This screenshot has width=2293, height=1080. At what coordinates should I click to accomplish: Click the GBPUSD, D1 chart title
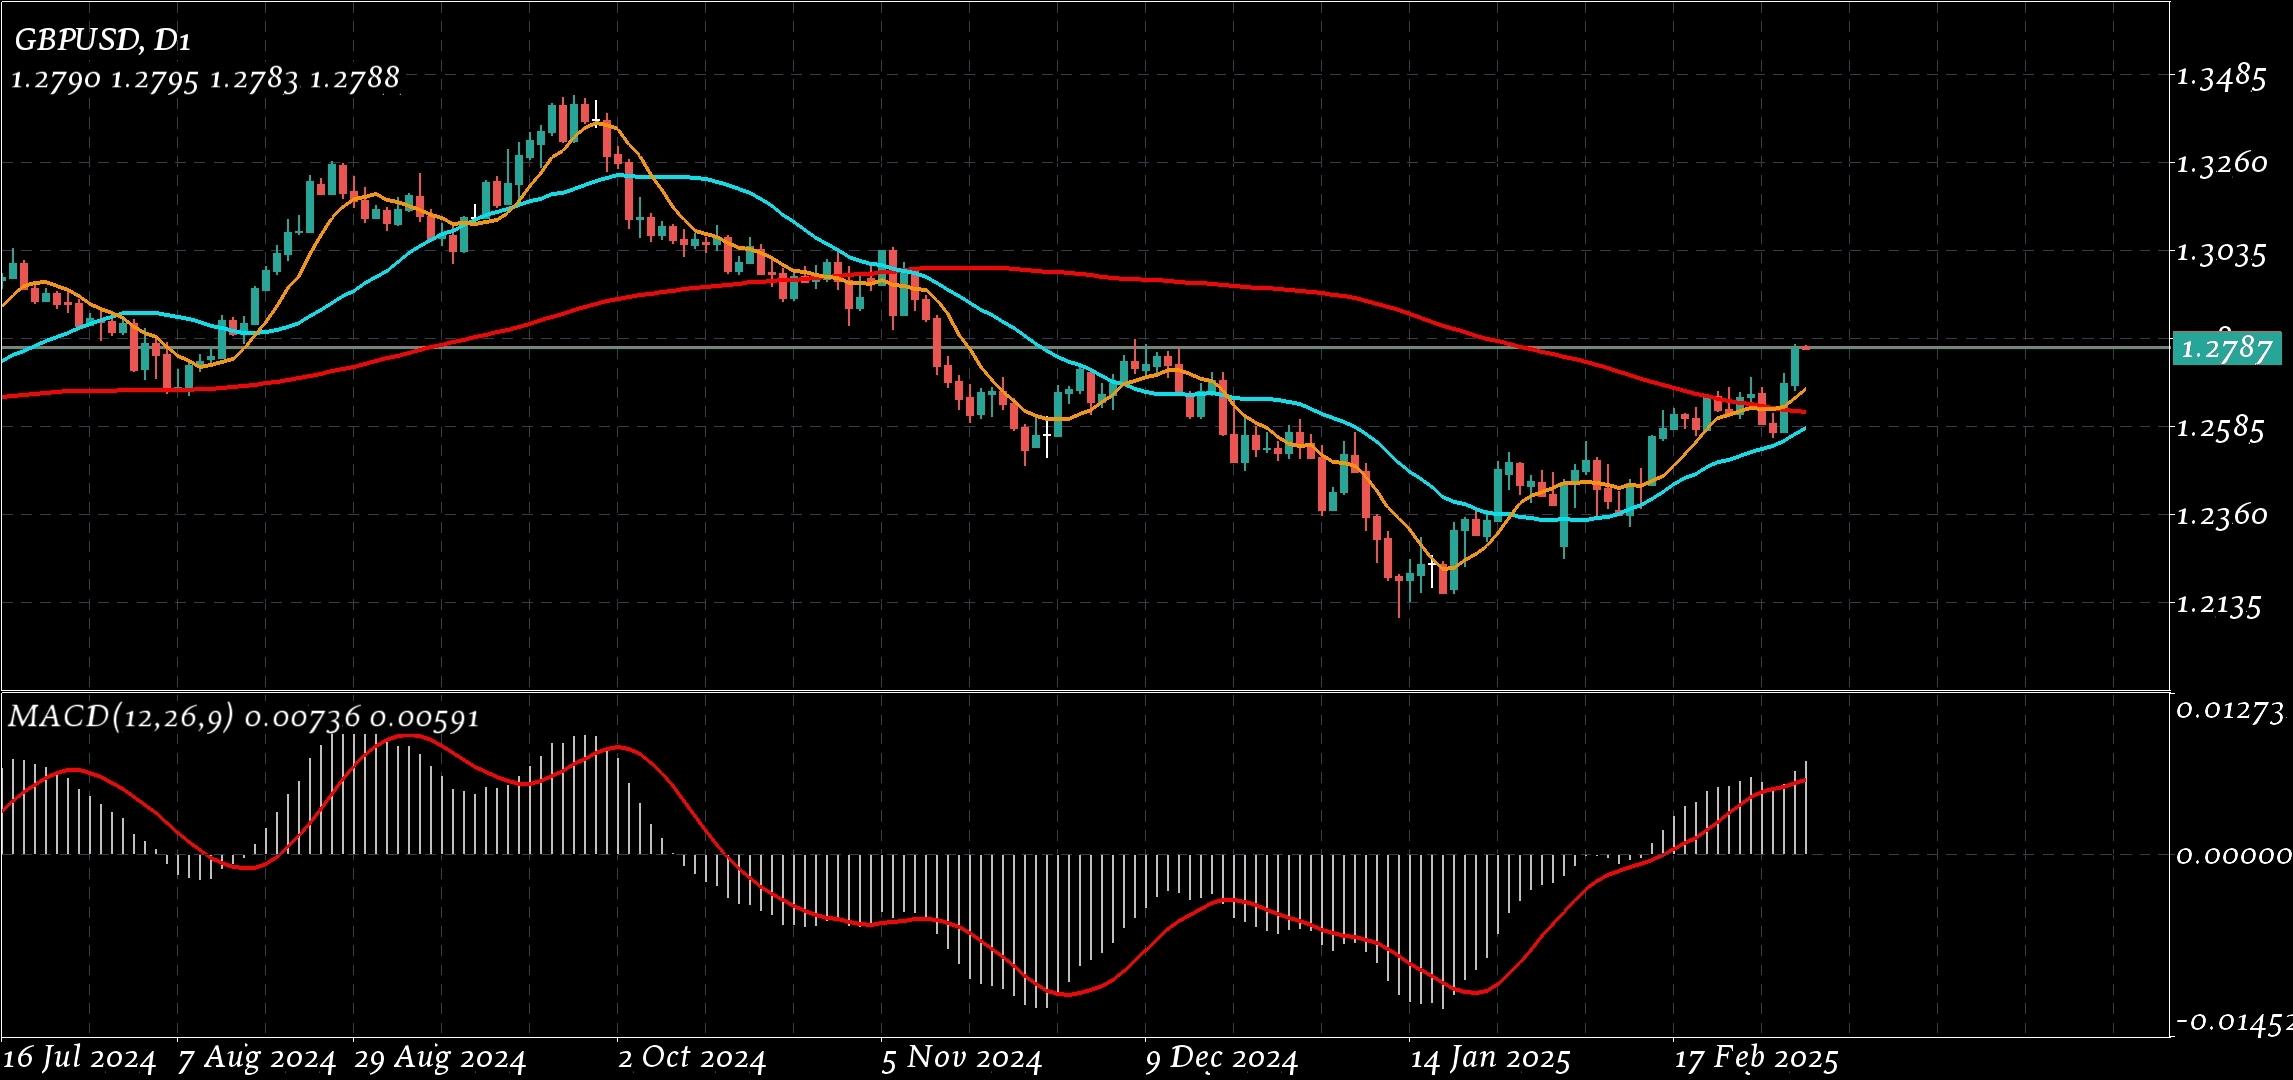pyautogui.click(x=101, y=40)
